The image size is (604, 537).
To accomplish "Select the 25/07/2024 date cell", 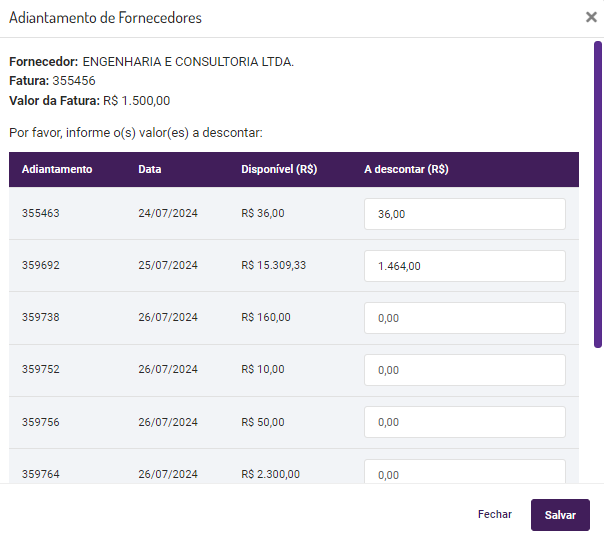I will pyautogui.click(x=168, y=266).
